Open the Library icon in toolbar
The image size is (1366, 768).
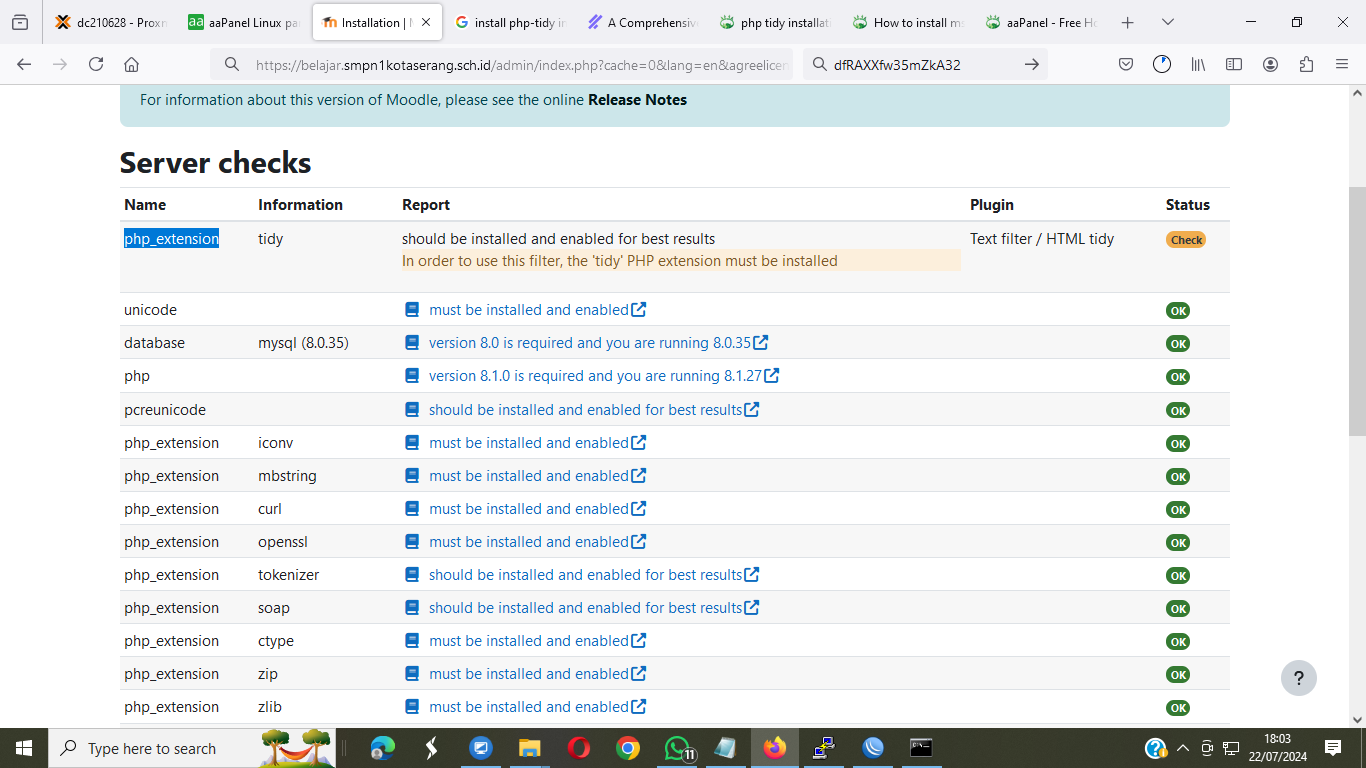(x=1198, y=64)
